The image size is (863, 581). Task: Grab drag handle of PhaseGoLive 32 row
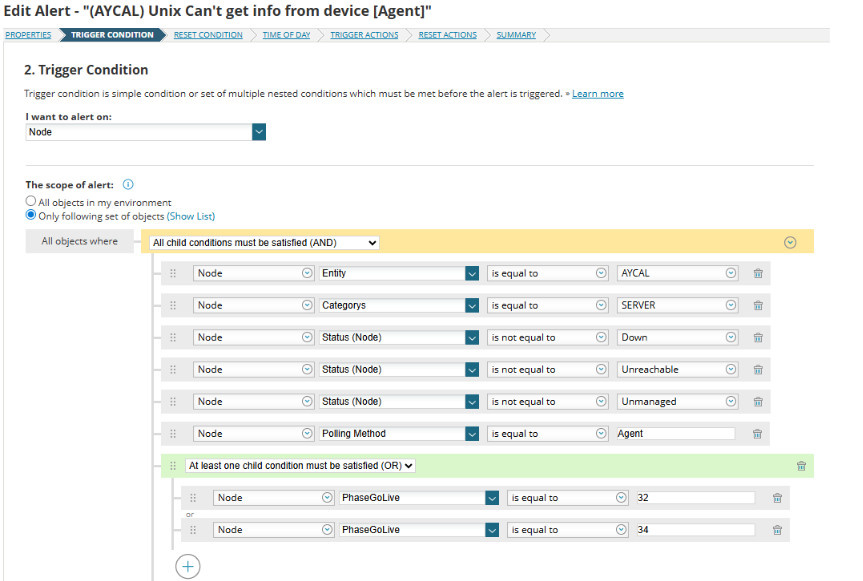tap(193, 498)
